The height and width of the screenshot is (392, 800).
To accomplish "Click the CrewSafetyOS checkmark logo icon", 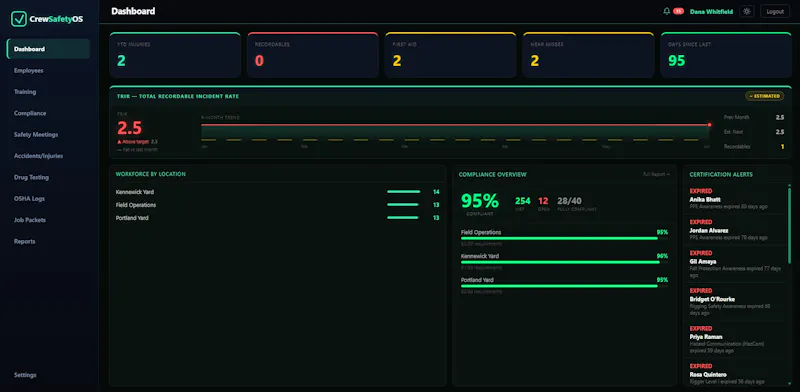I will click(18, 19).
